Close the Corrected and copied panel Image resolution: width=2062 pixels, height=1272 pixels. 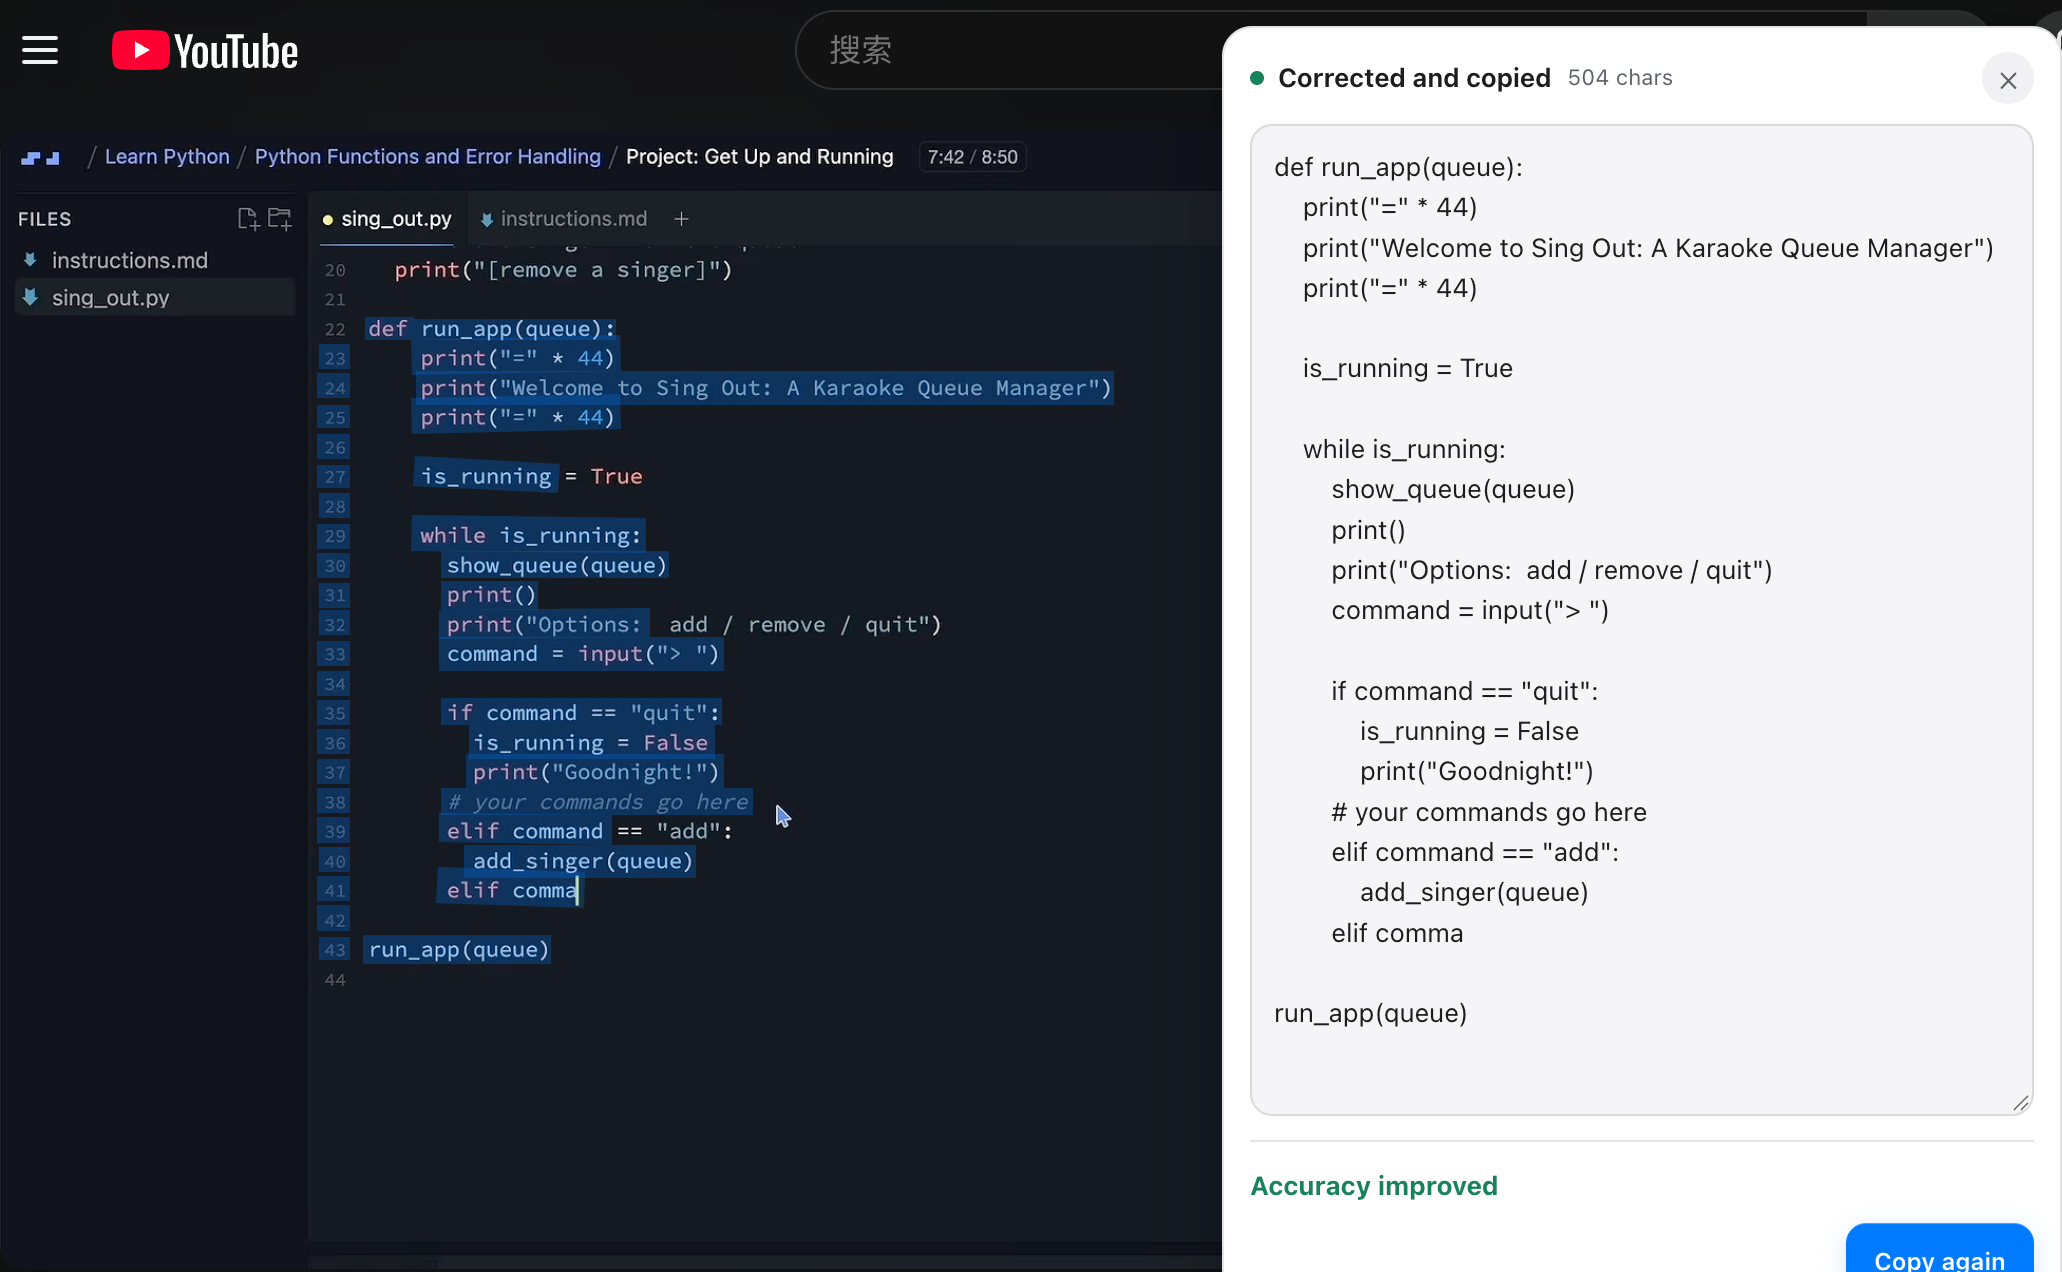pos(2008,80)
